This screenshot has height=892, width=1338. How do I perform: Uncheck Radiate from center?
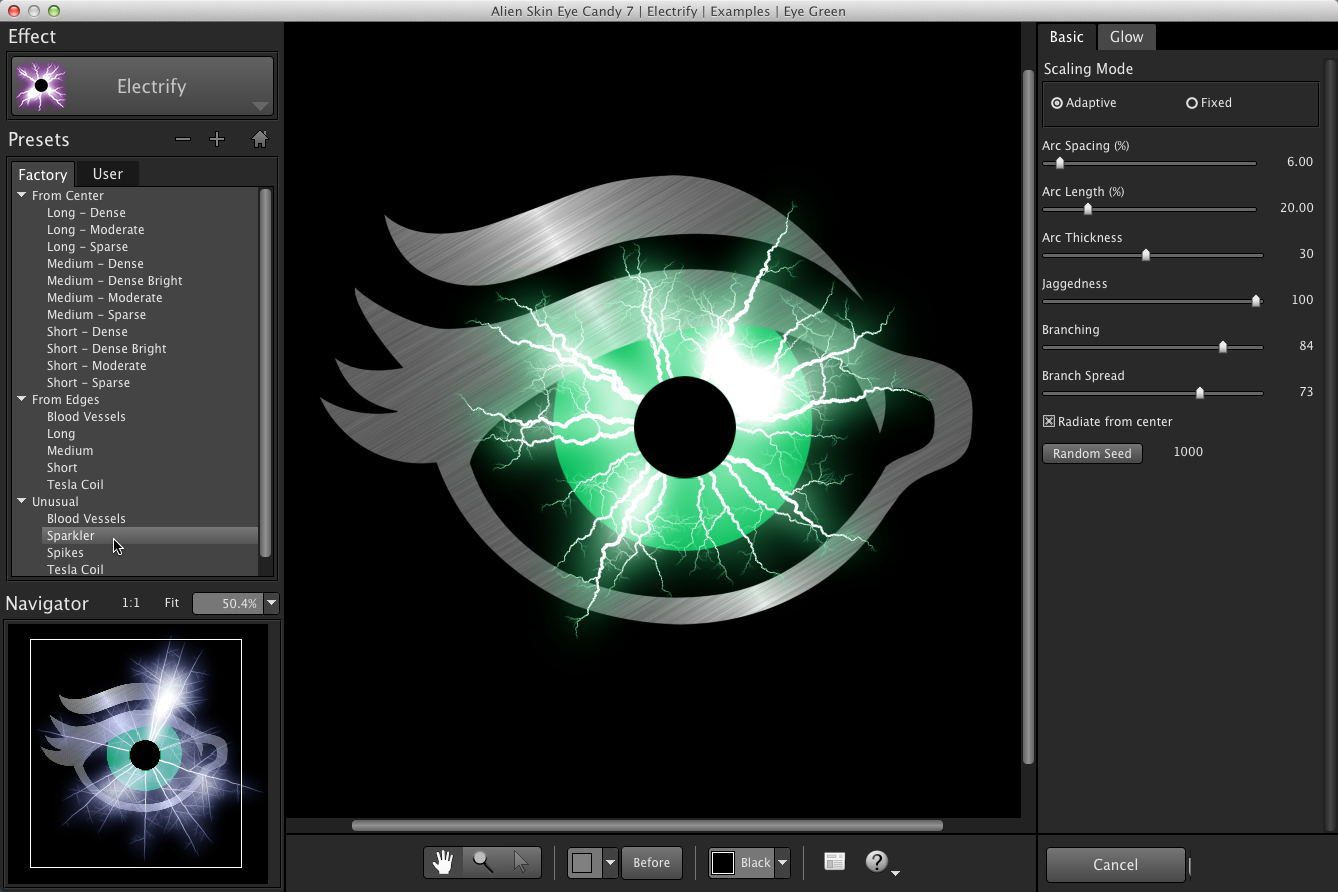(x=1050, y=421)
